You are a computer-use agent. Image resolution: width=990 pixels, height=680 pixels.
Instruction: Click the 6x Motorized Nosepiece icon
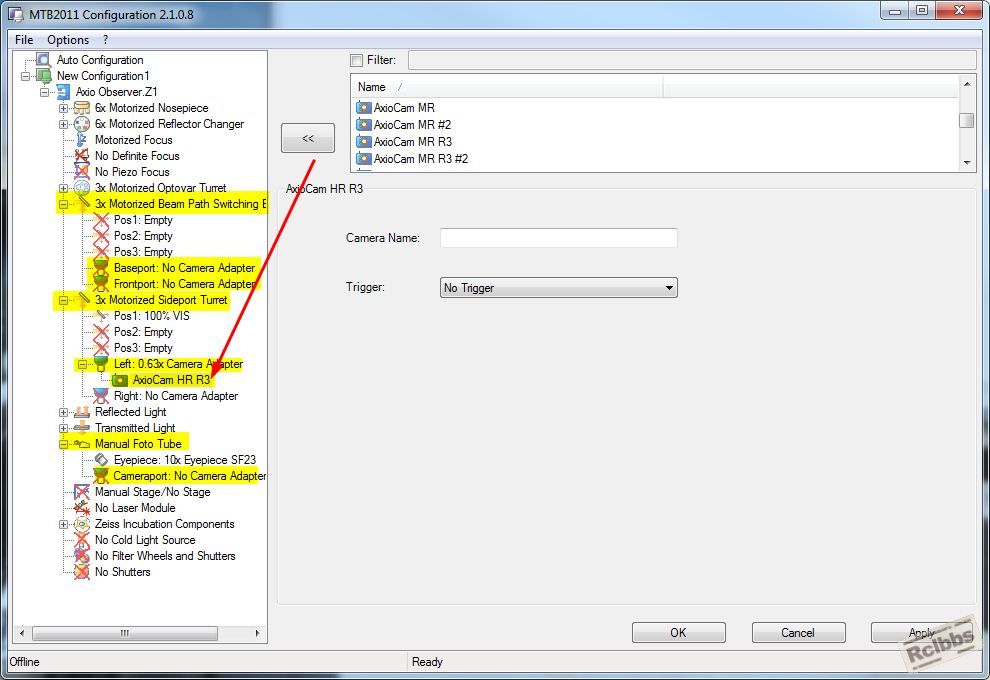click(81, 108)
